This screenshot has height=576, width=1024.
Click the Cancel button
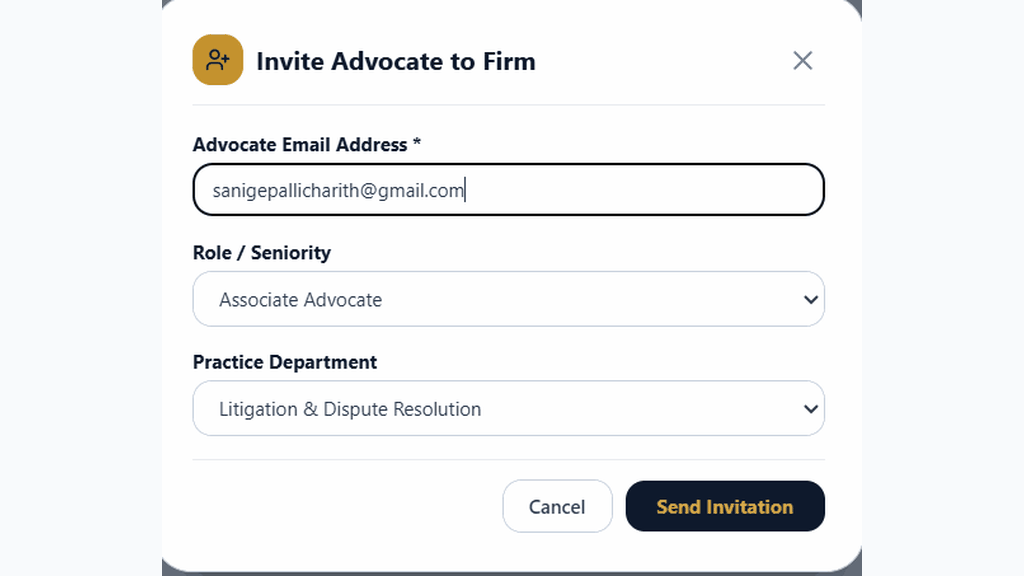(557, 506)
